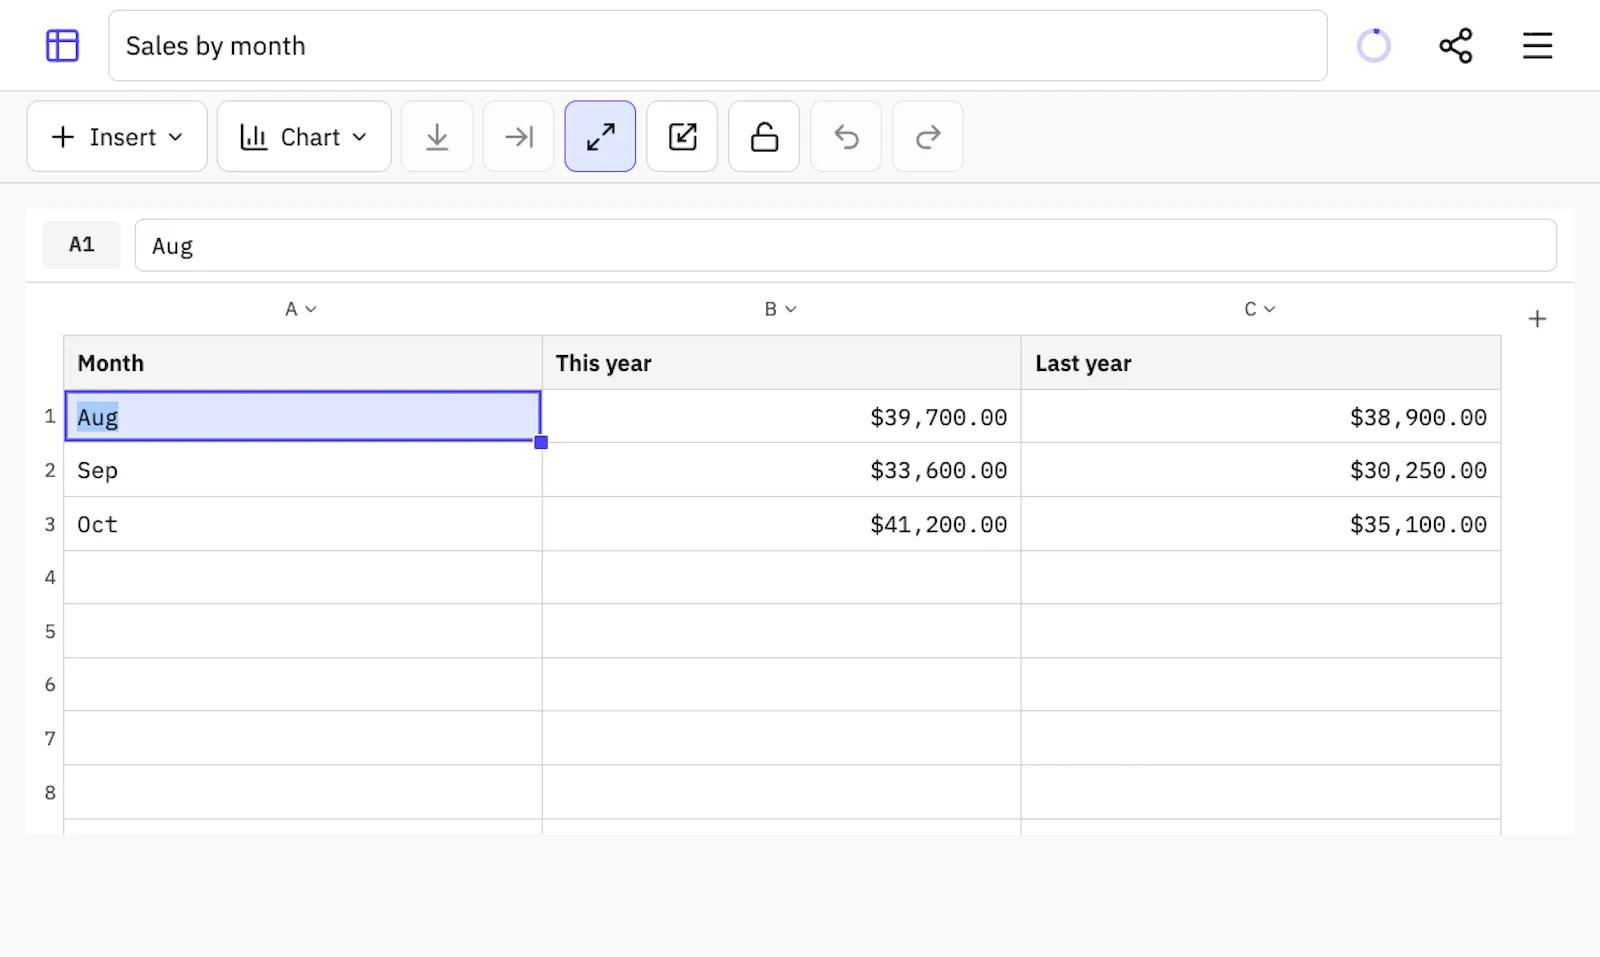Toggle the fullscreen expand button

(x=600, y=137)
